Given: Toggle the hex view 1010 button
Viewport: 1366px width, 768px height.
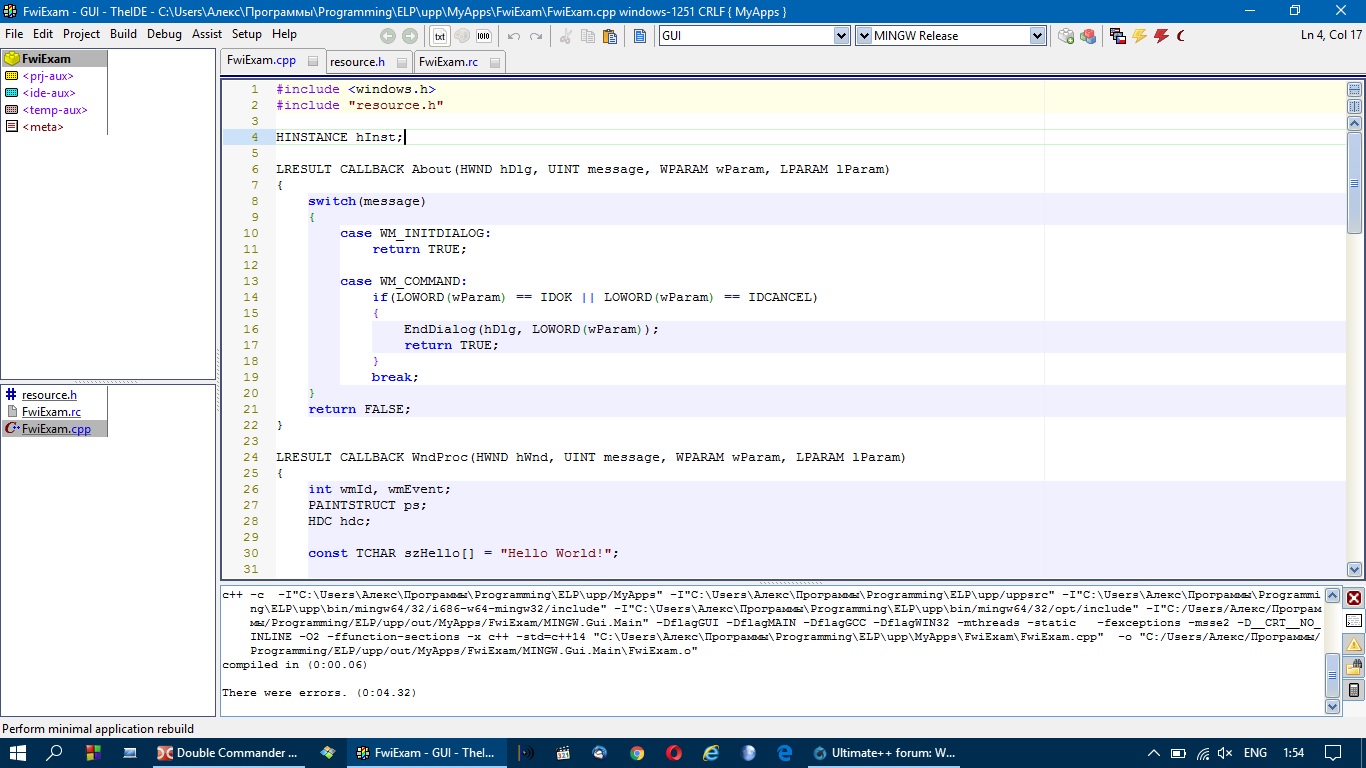Looking at the screenshot, I should 484,36.
